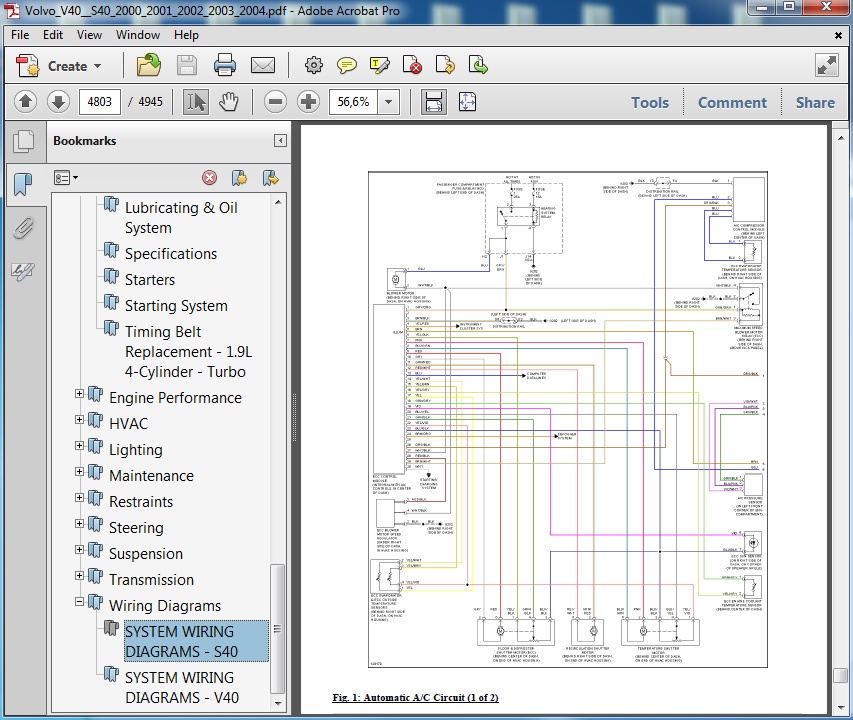Expand the Suspension bookmark
This screenshot has height=720, width=853.
point(79,549)
